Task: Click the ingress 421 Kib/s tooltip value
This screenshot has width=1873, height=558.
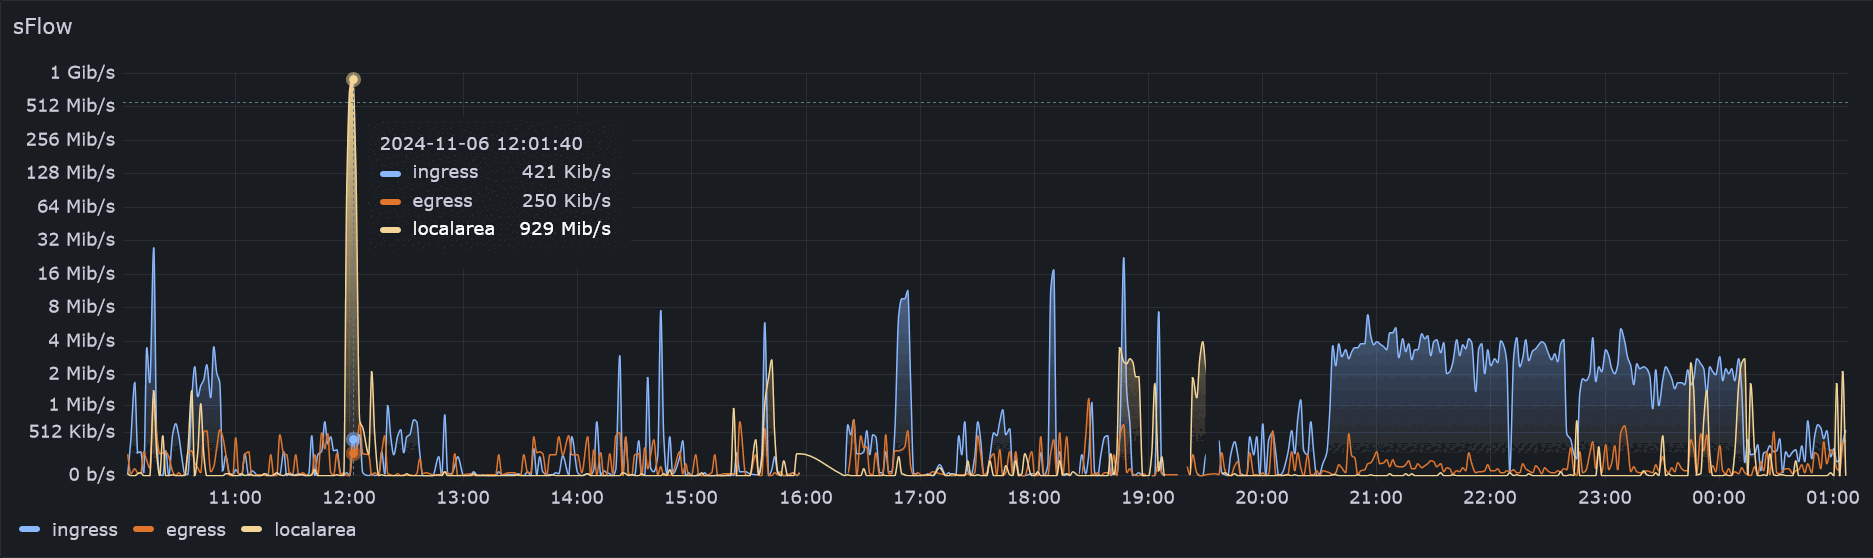Action: click(x=566, y=172)
